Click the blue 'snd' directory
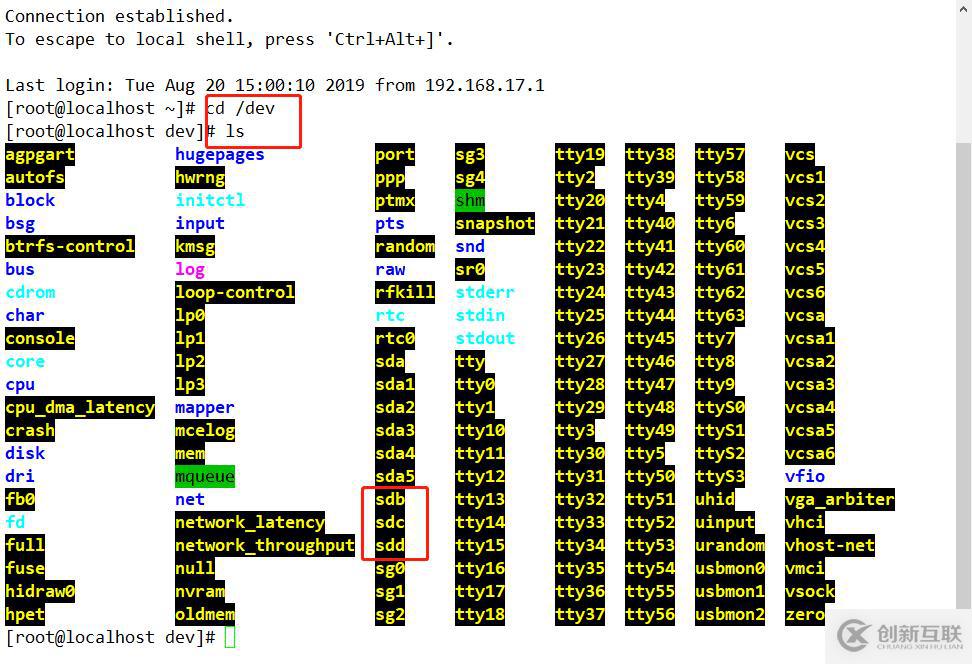Image resolution: width=972 pixels, height=664 pixels. [x=470, y=246]
